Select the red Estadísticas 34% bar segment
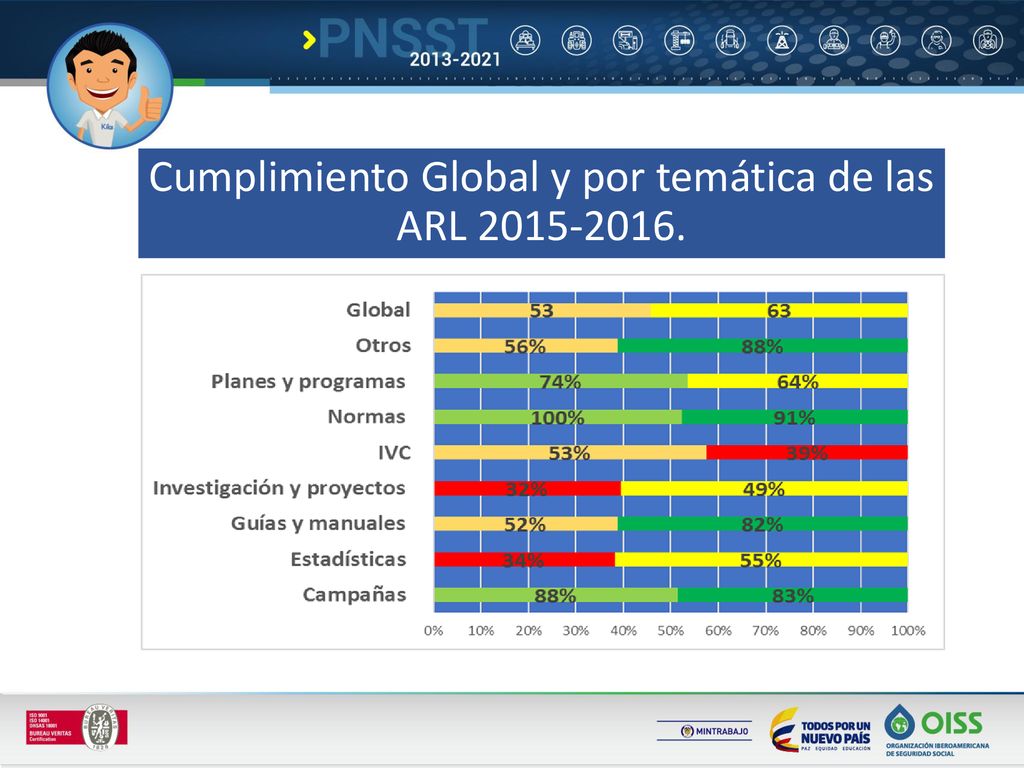1024x768 pixels. (x=524, y=559)
